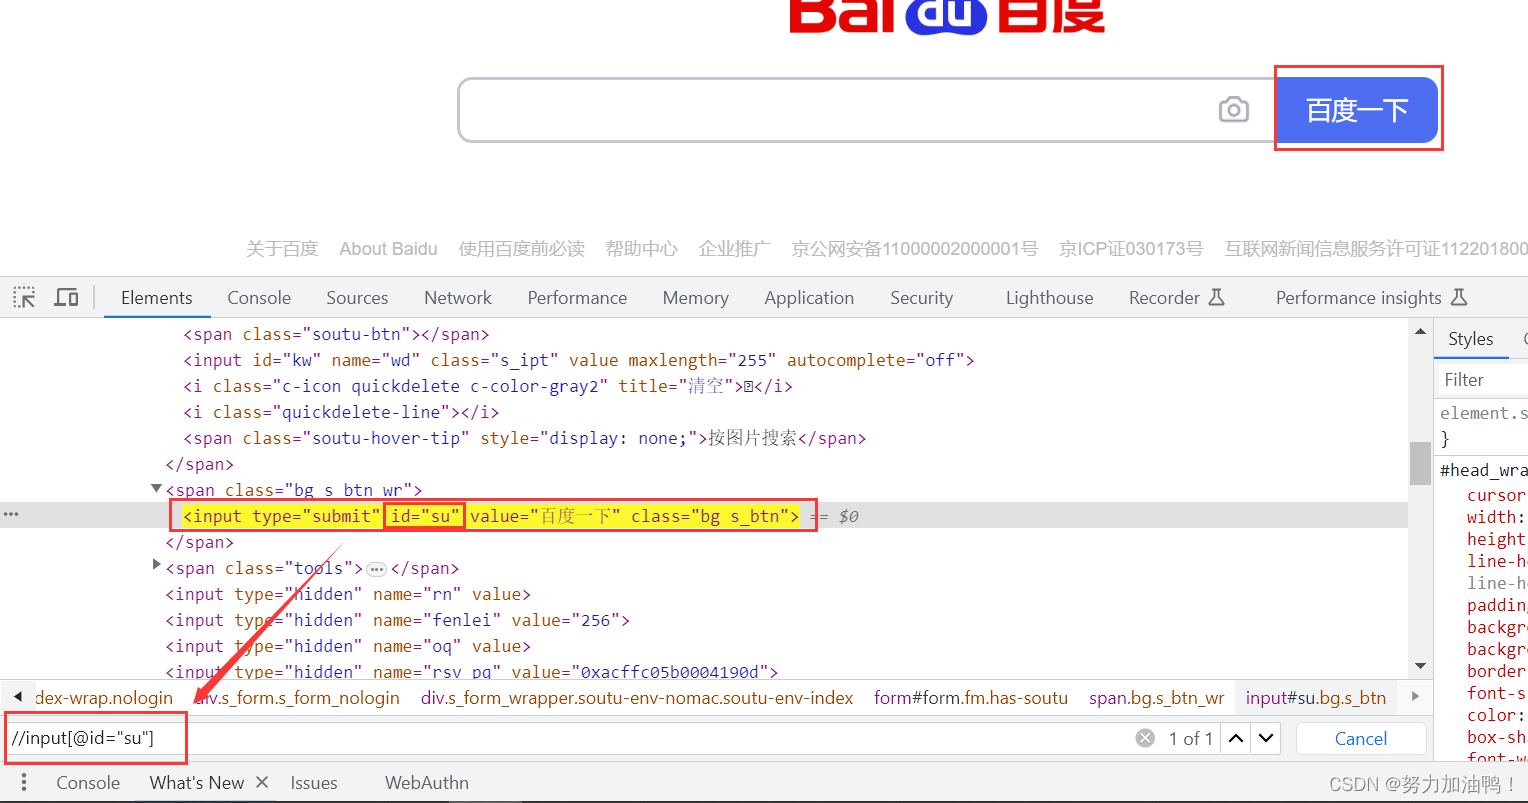The image size is (1528, 803).
Task: Select the What's New drawer tab
Action: [x=197, y=783]
